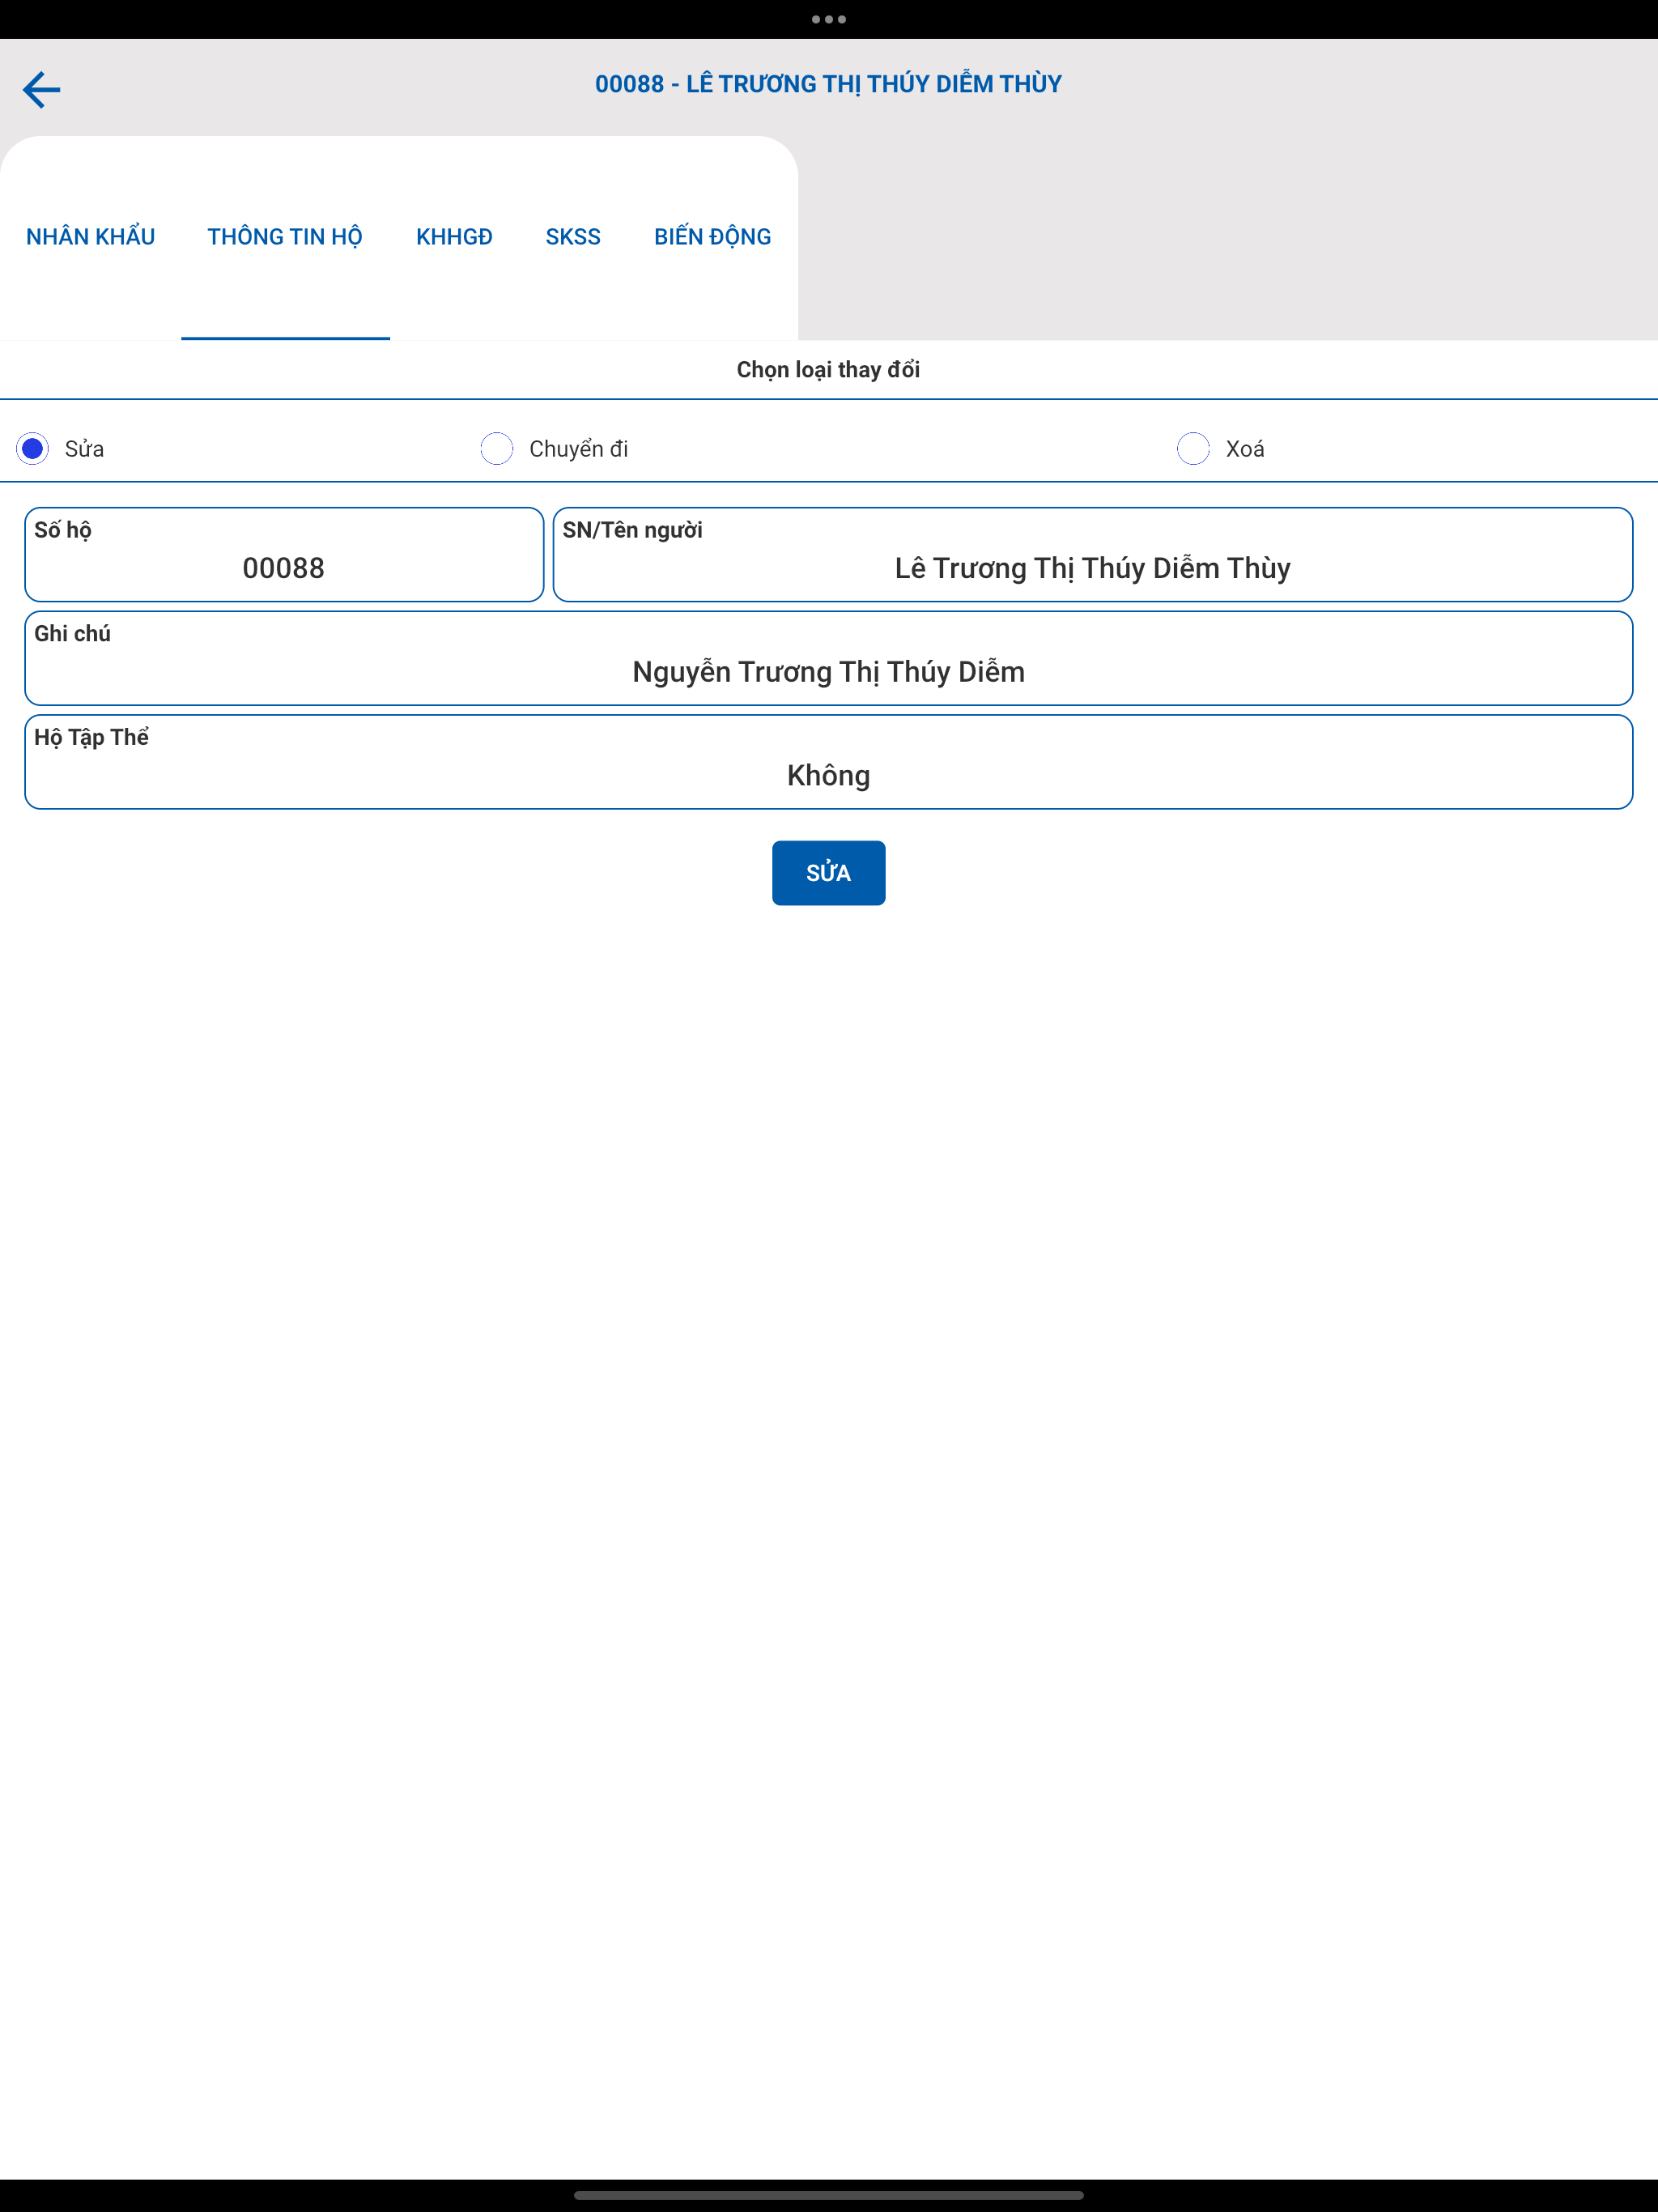The width and height of the screenshot is (1658, 2212).
Task: Open the KHHGĐ tab
Action: coord(454,237)
